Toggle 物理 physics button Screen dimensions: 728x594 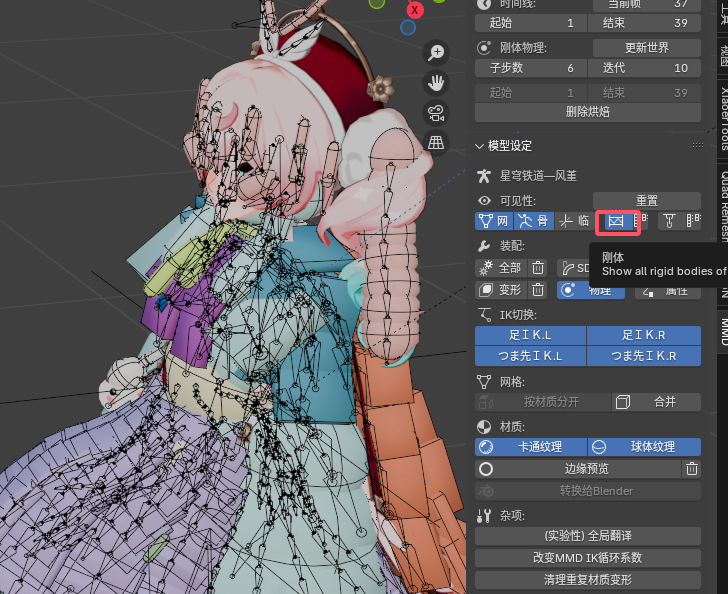click(x=591, y=290)
